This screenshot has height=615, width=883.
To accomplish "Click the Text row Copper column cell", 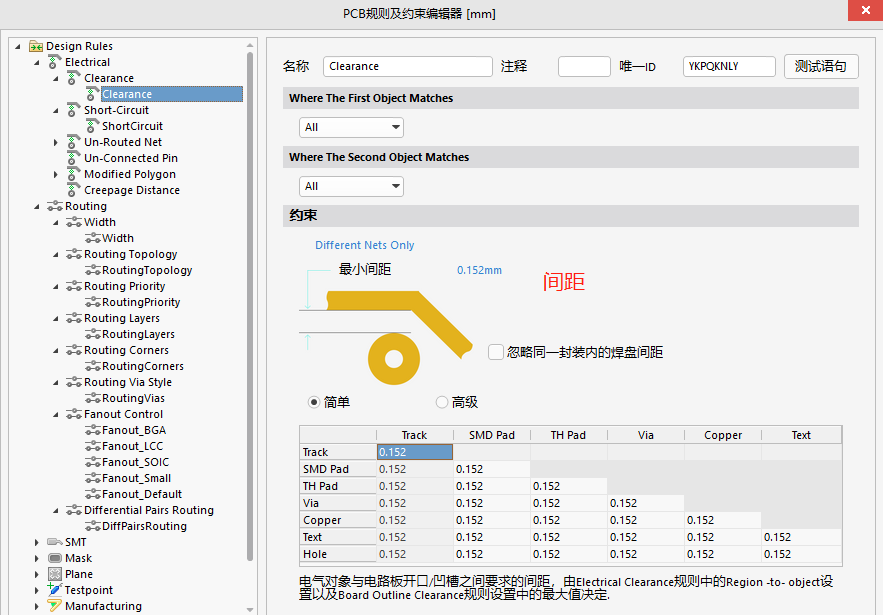I will [x=723, y=537].
